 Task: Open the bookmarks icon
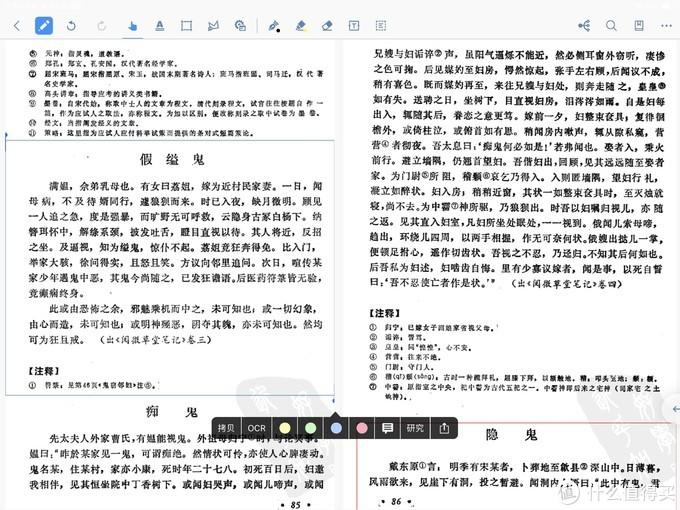[x=639, y=26]
